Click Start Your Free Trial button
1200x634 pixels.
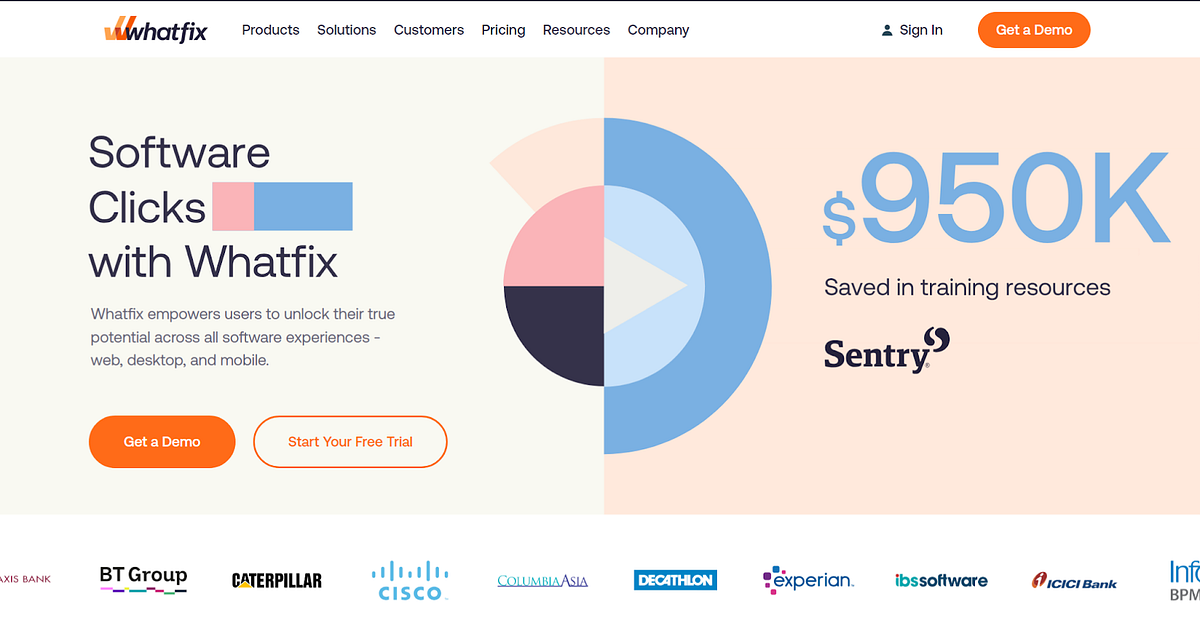point(350,441)
